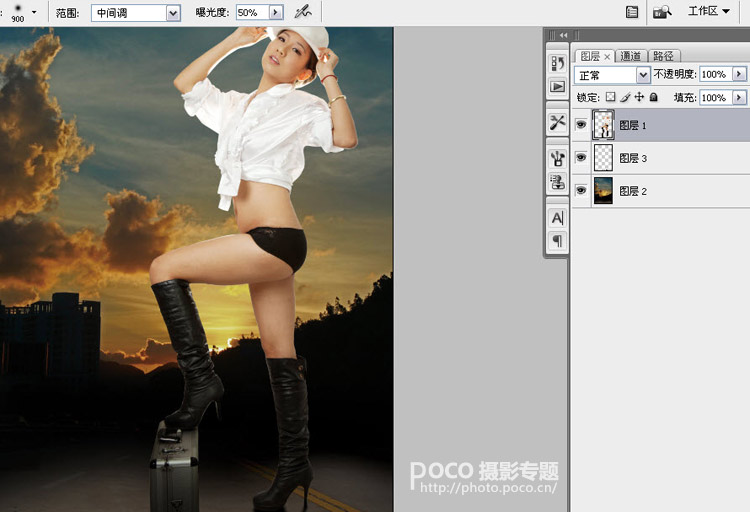Hide 图层 3 with its eye icon
This screenshot has width=750, height=512.
point(581,157)
